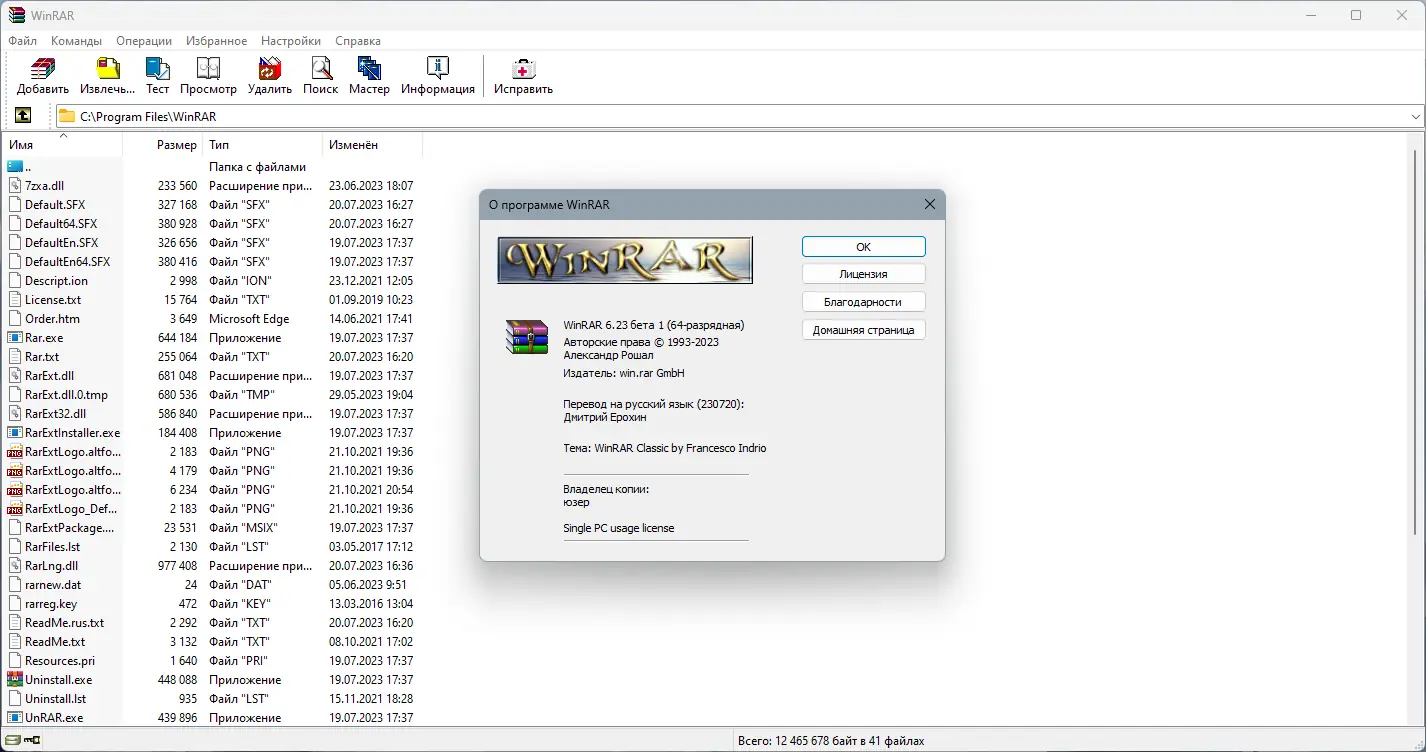Select the Default64.SFX file name
This screenshot has height=752, width=1426.
click(61, 224)
